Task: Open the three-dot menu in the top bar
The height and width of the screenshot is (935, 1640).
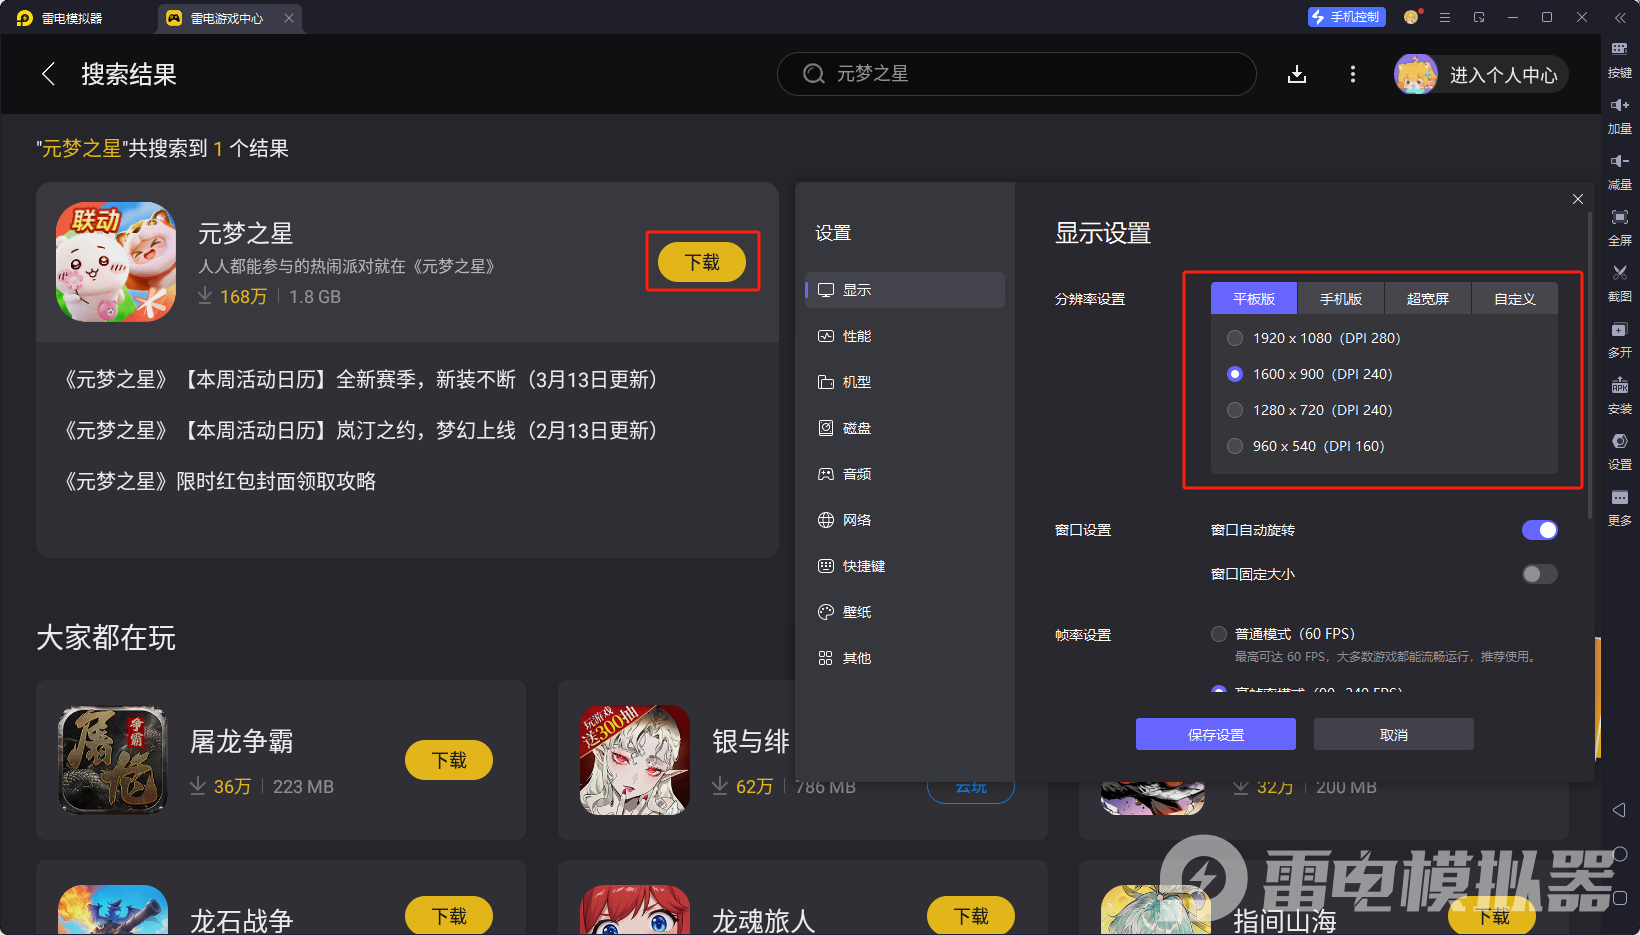Action: pos(1353,73)
